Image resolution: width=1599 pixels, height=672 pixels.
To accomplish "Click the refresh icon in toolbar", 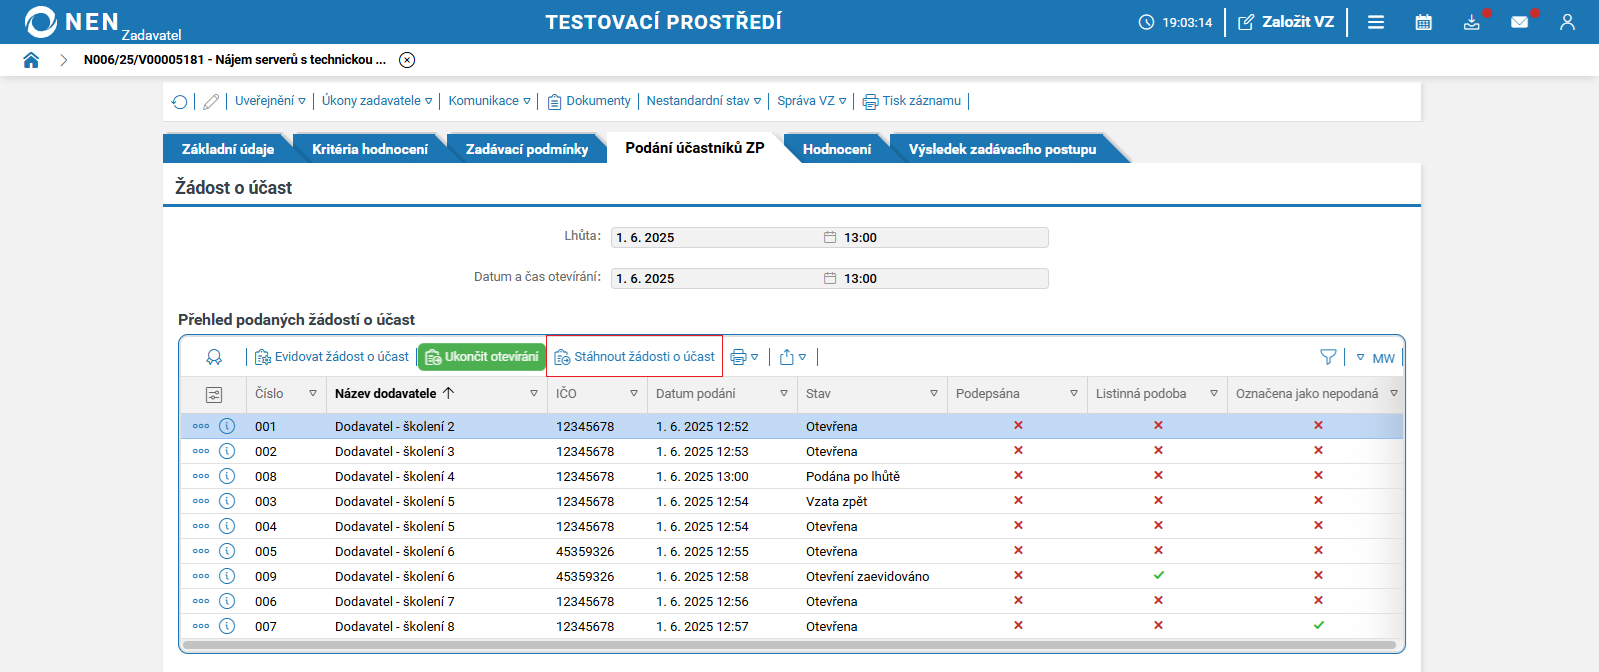I will coord(180,102).
